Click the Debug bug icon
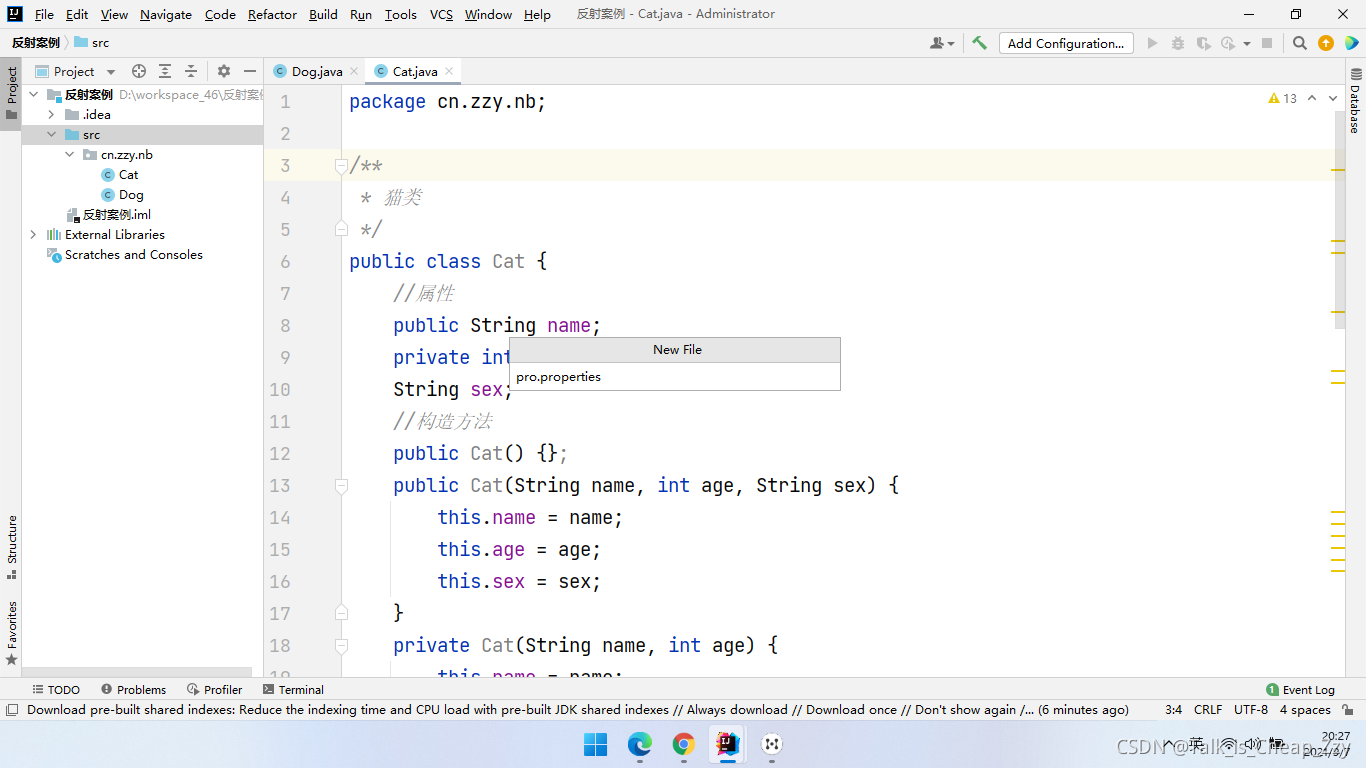Image resolution: width=1366 pixels, height=768 pixels. tap(1177, 43)
